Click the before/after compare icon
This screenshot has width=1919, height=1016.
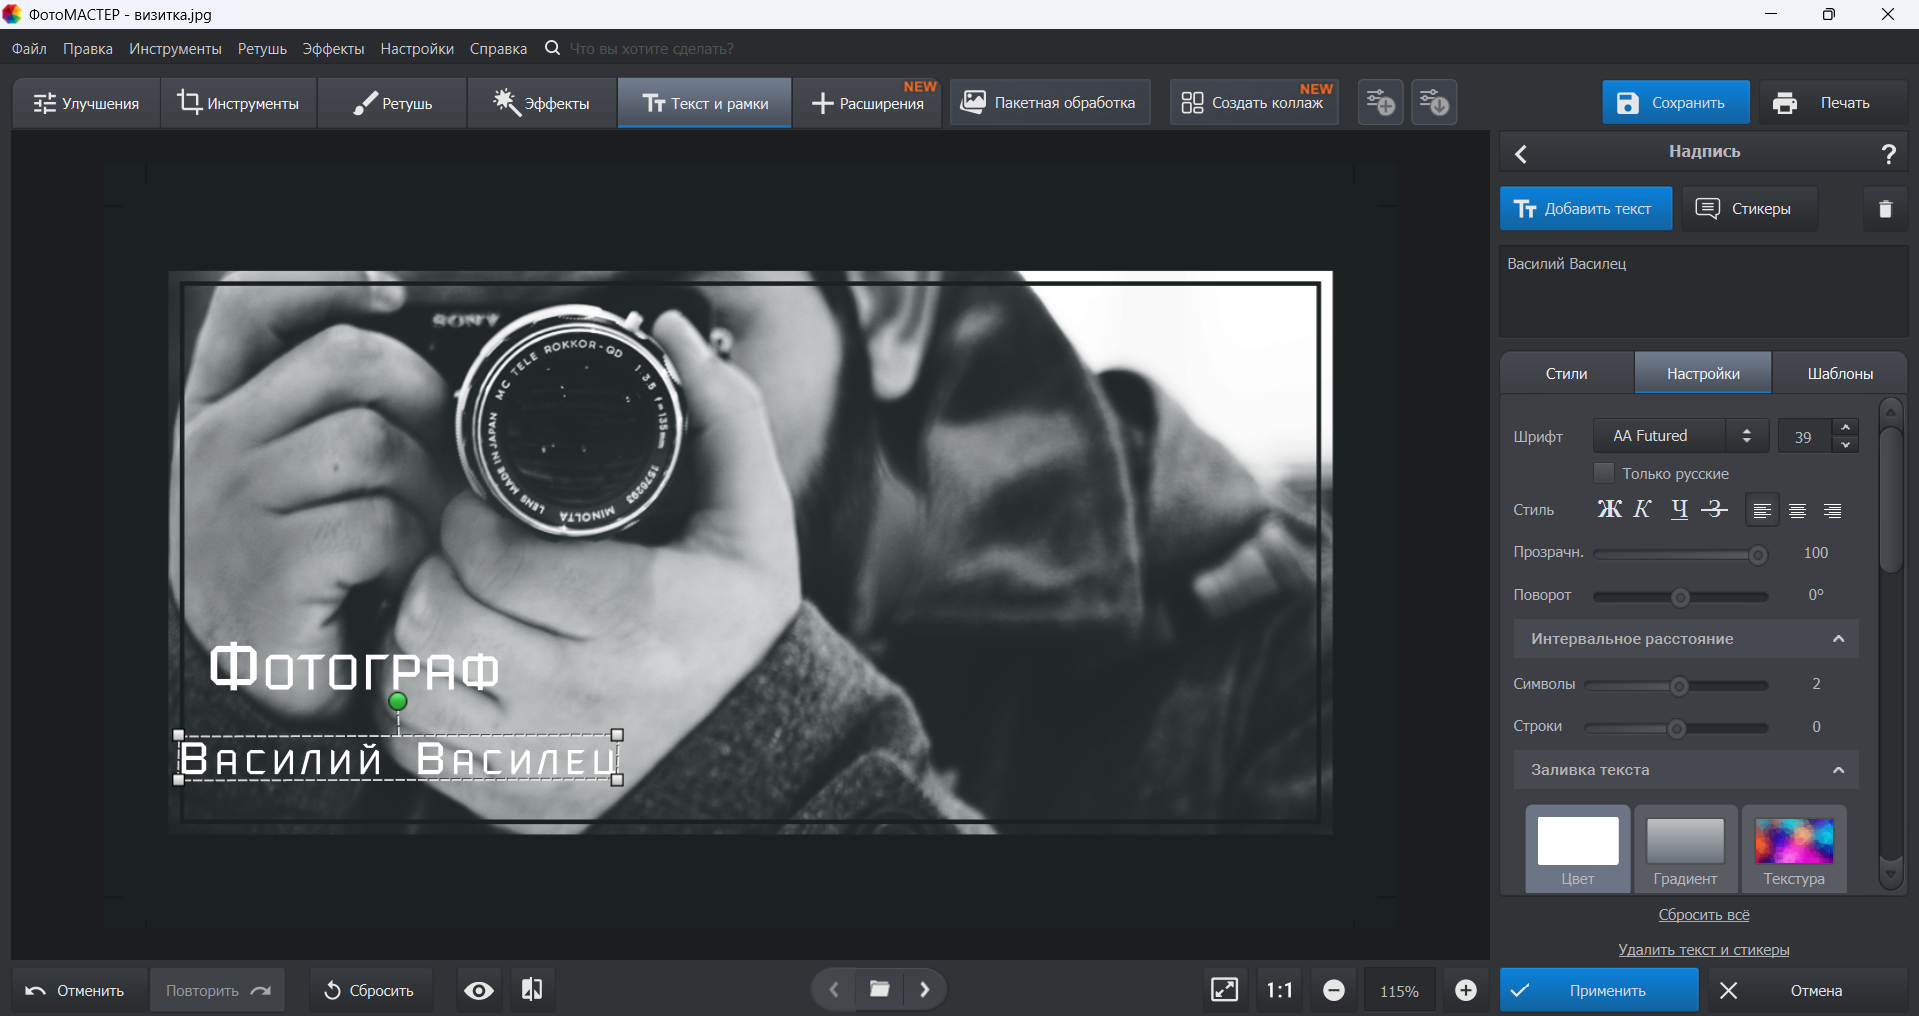[532, 990]
